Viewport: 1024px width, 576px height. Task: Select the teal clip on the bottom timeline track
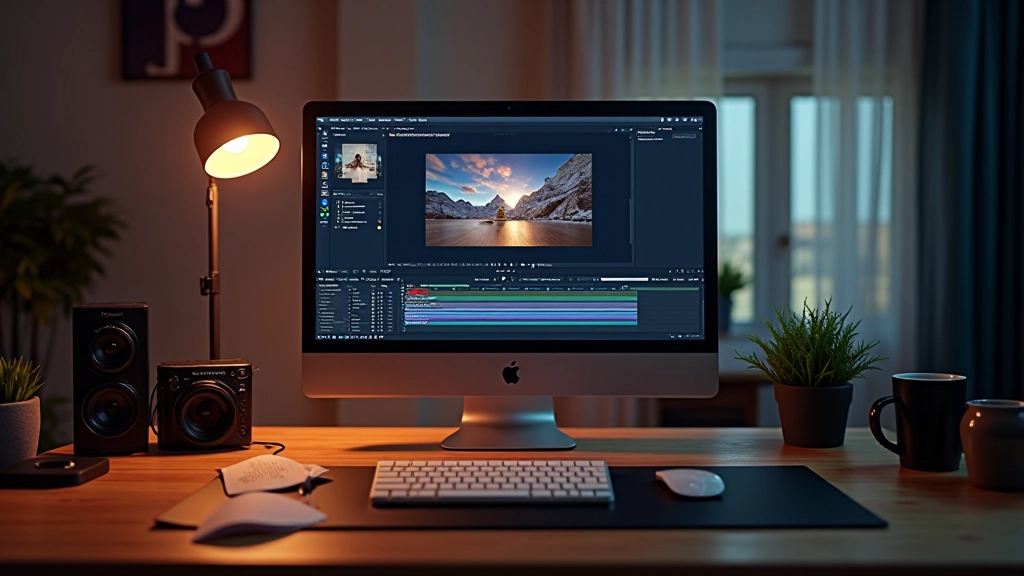point(520,323)
